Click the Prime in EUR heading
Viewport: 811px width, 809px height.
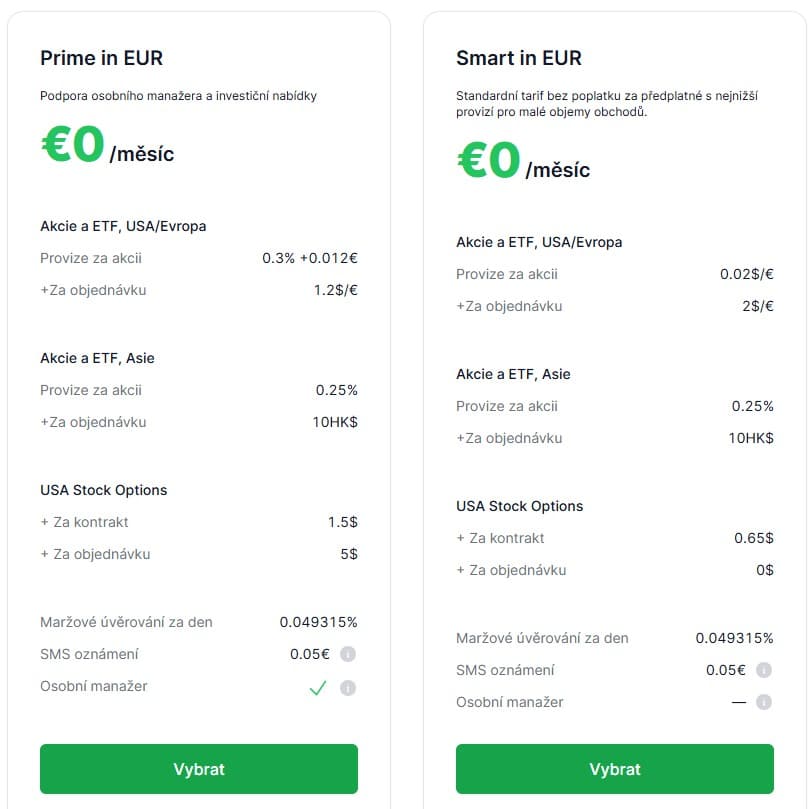[x=101, y=58]
